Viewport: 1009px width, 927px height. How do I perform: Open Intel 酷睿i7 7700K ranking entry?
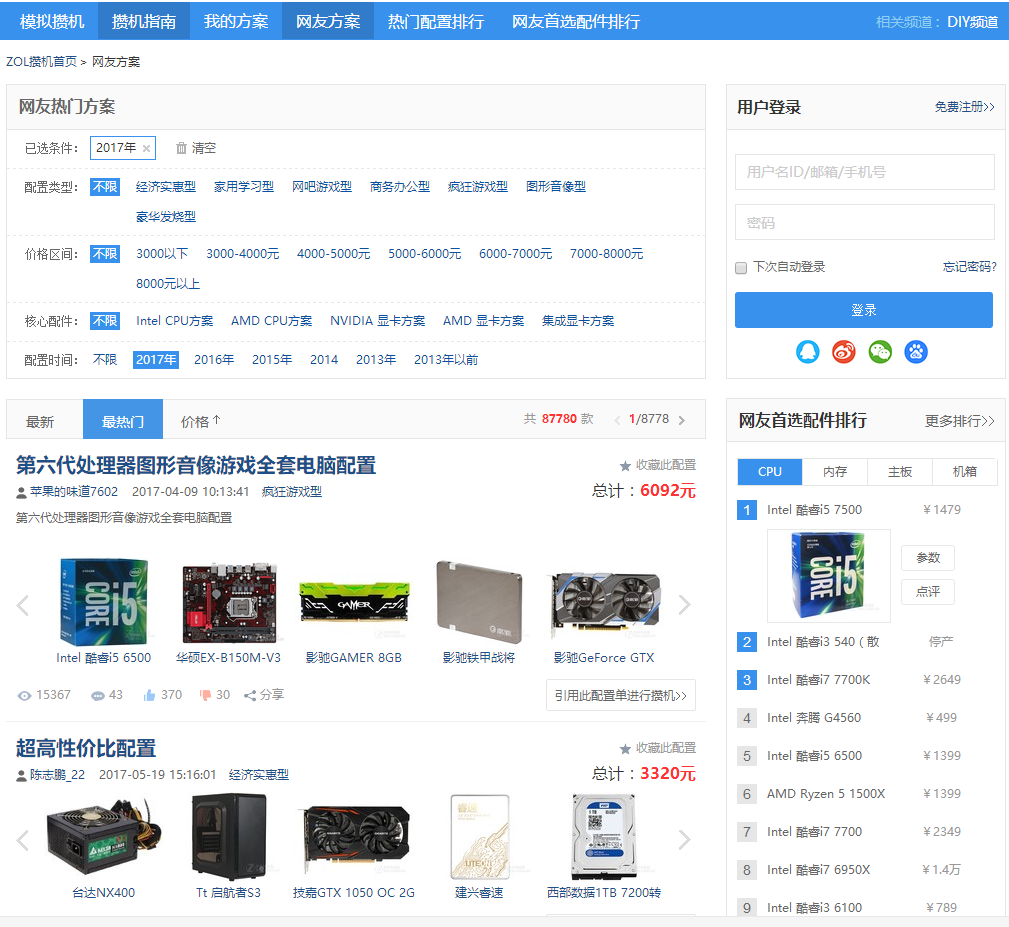tap(819, 680)
